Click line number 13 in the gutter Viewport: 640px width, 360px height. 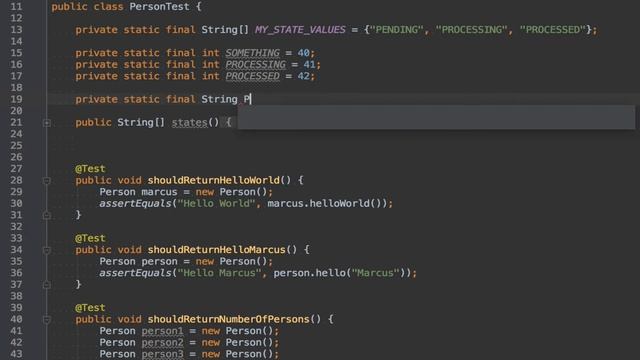click(16, 30)
